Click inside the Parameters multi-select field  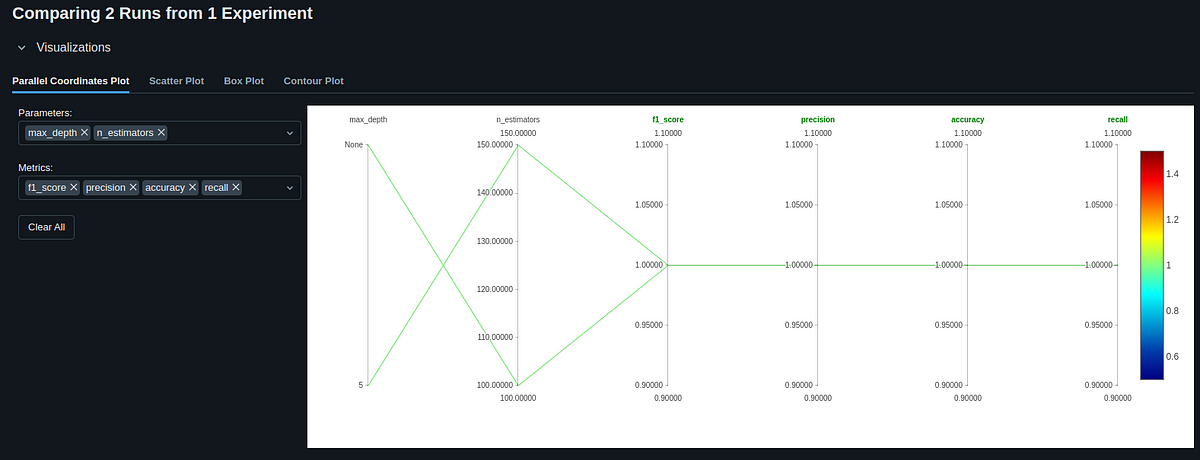click(159, 133)
